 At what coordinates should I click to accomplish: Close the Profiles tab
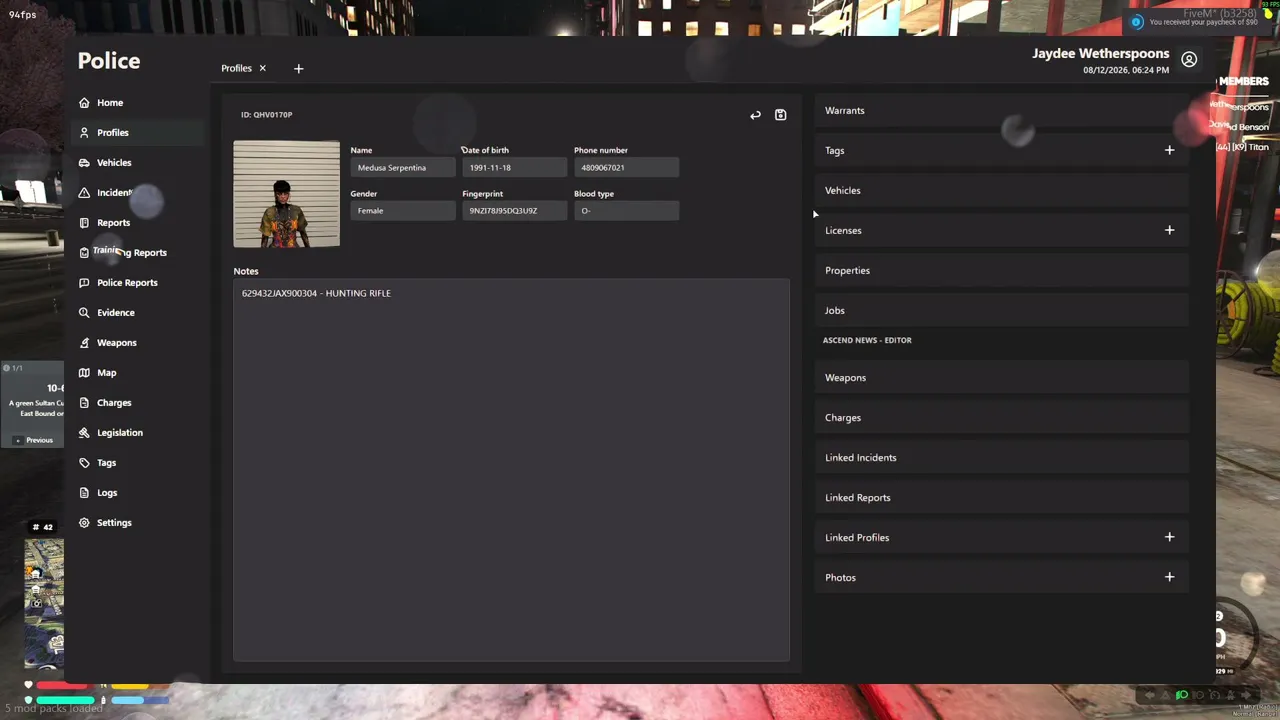click(x=262, y=68)
